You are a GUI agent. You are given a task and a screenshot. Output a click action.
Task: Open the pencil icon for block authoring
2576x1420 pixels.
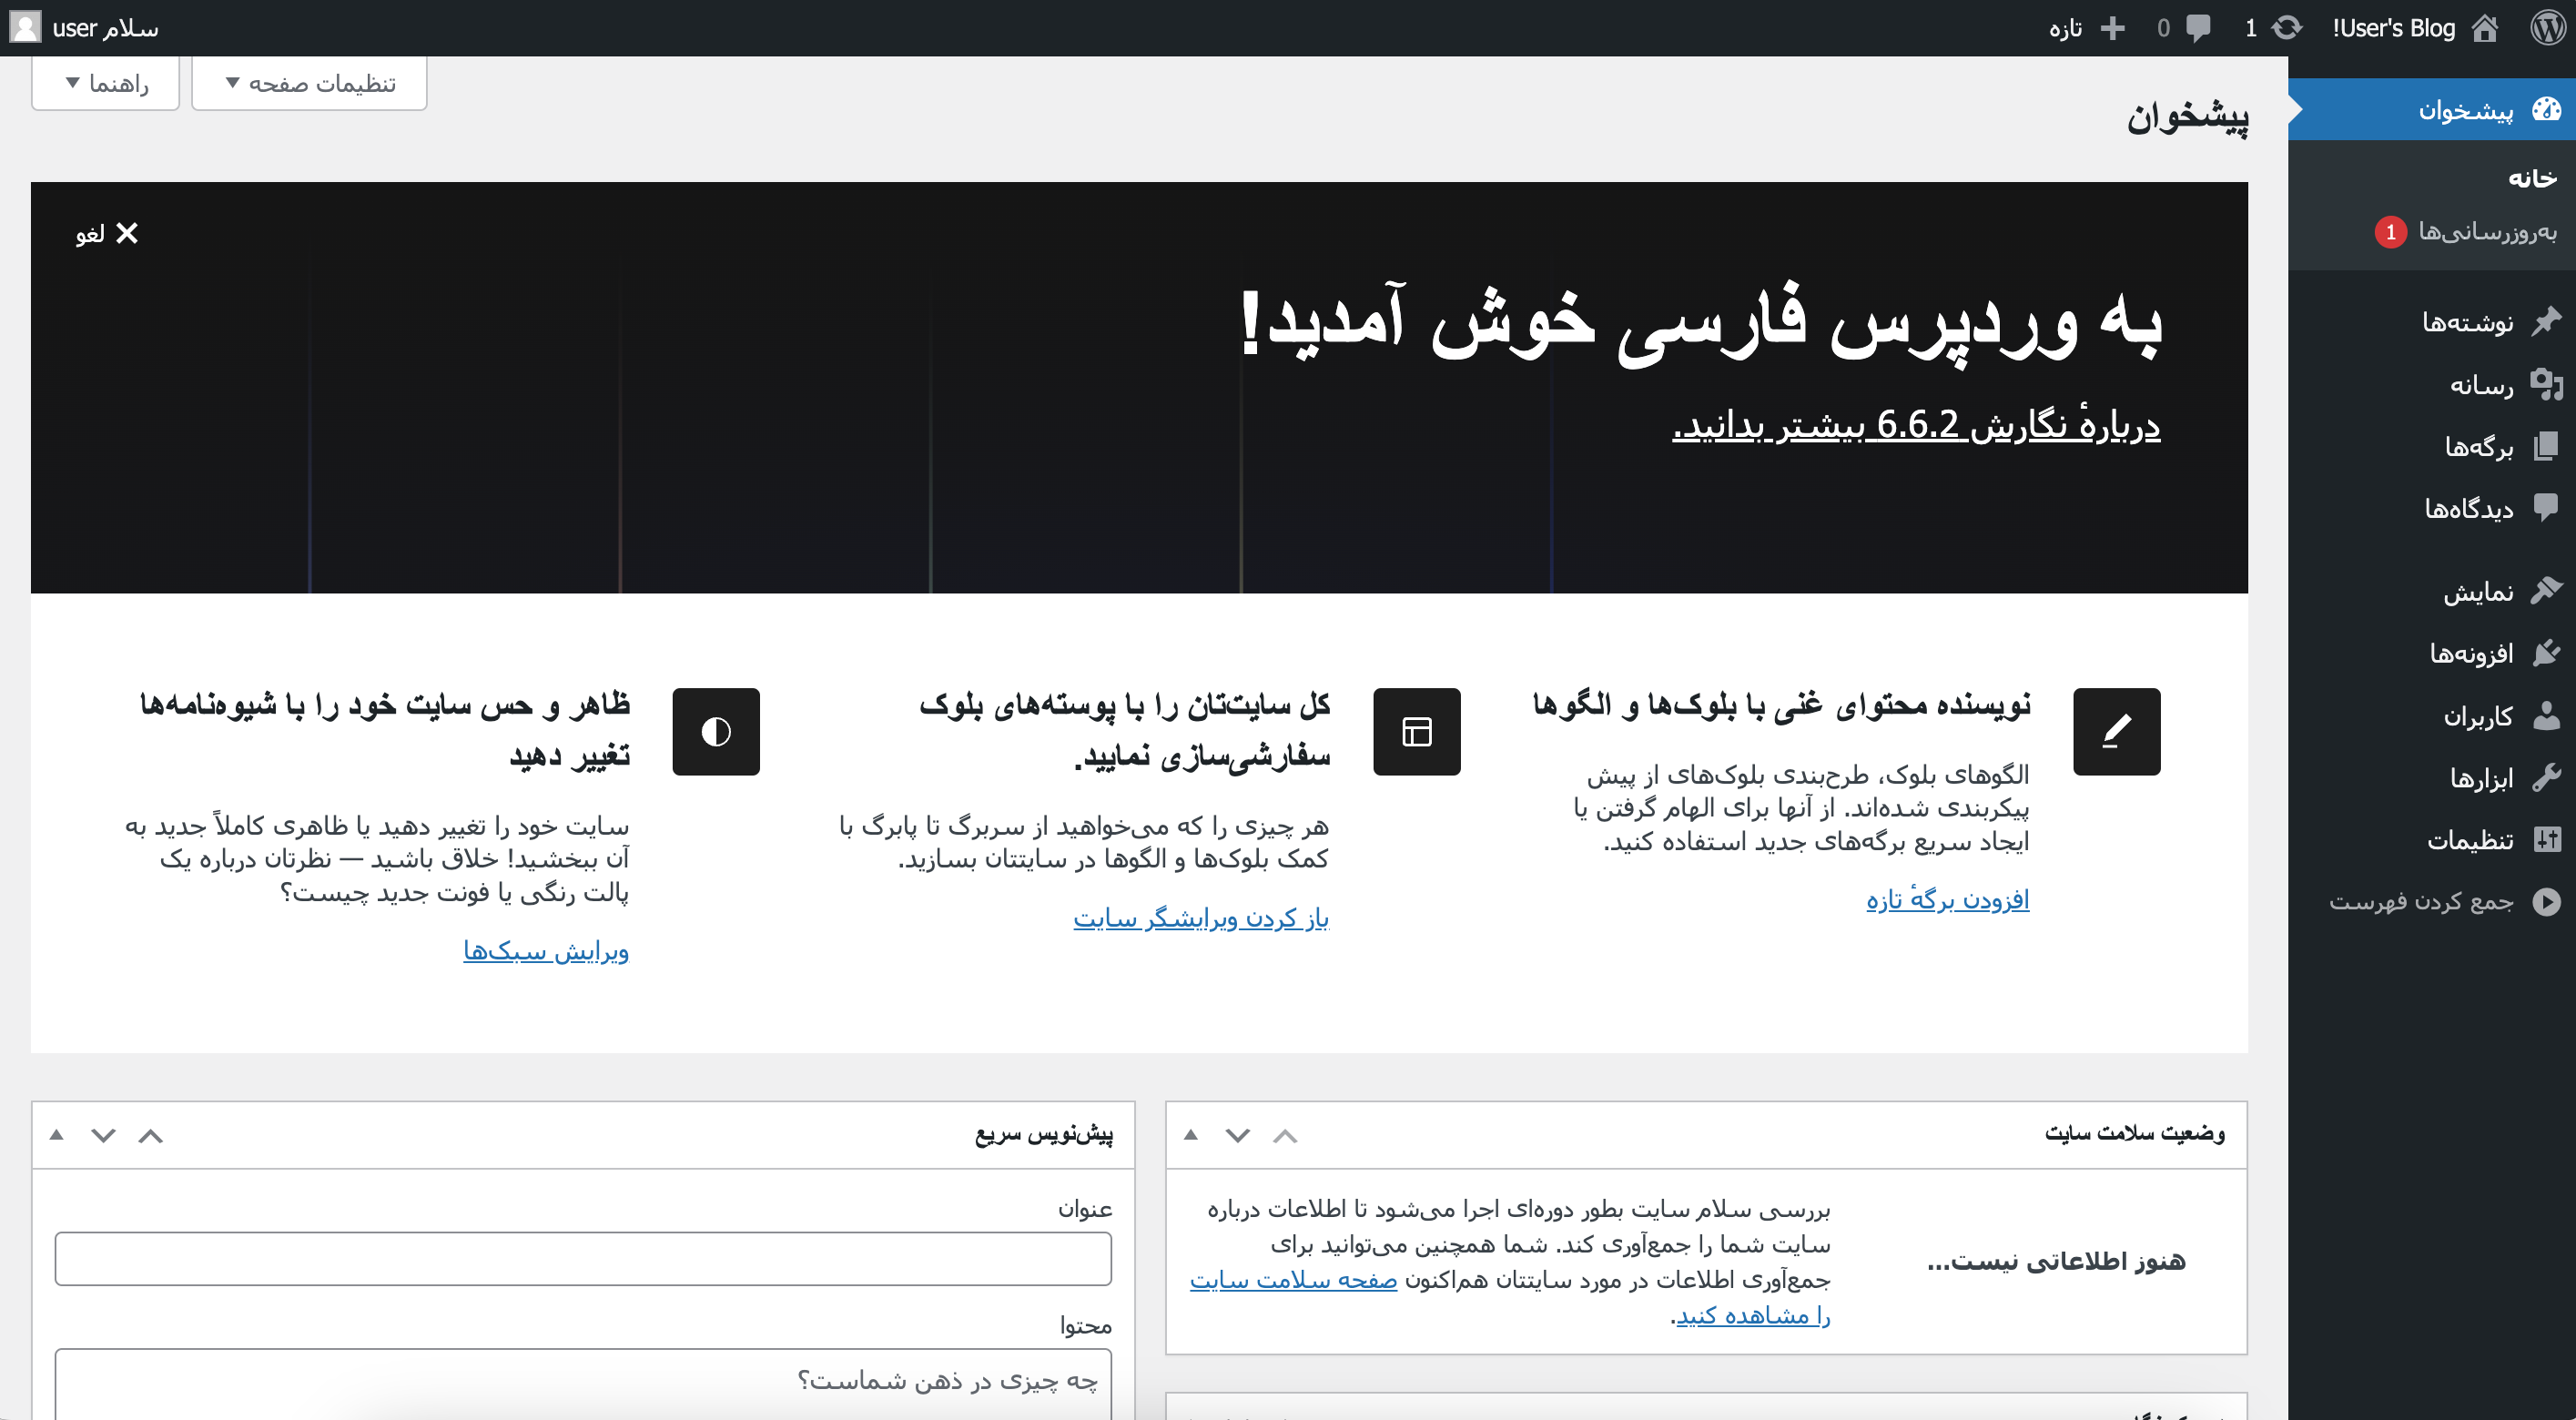tap(2116, 731)
